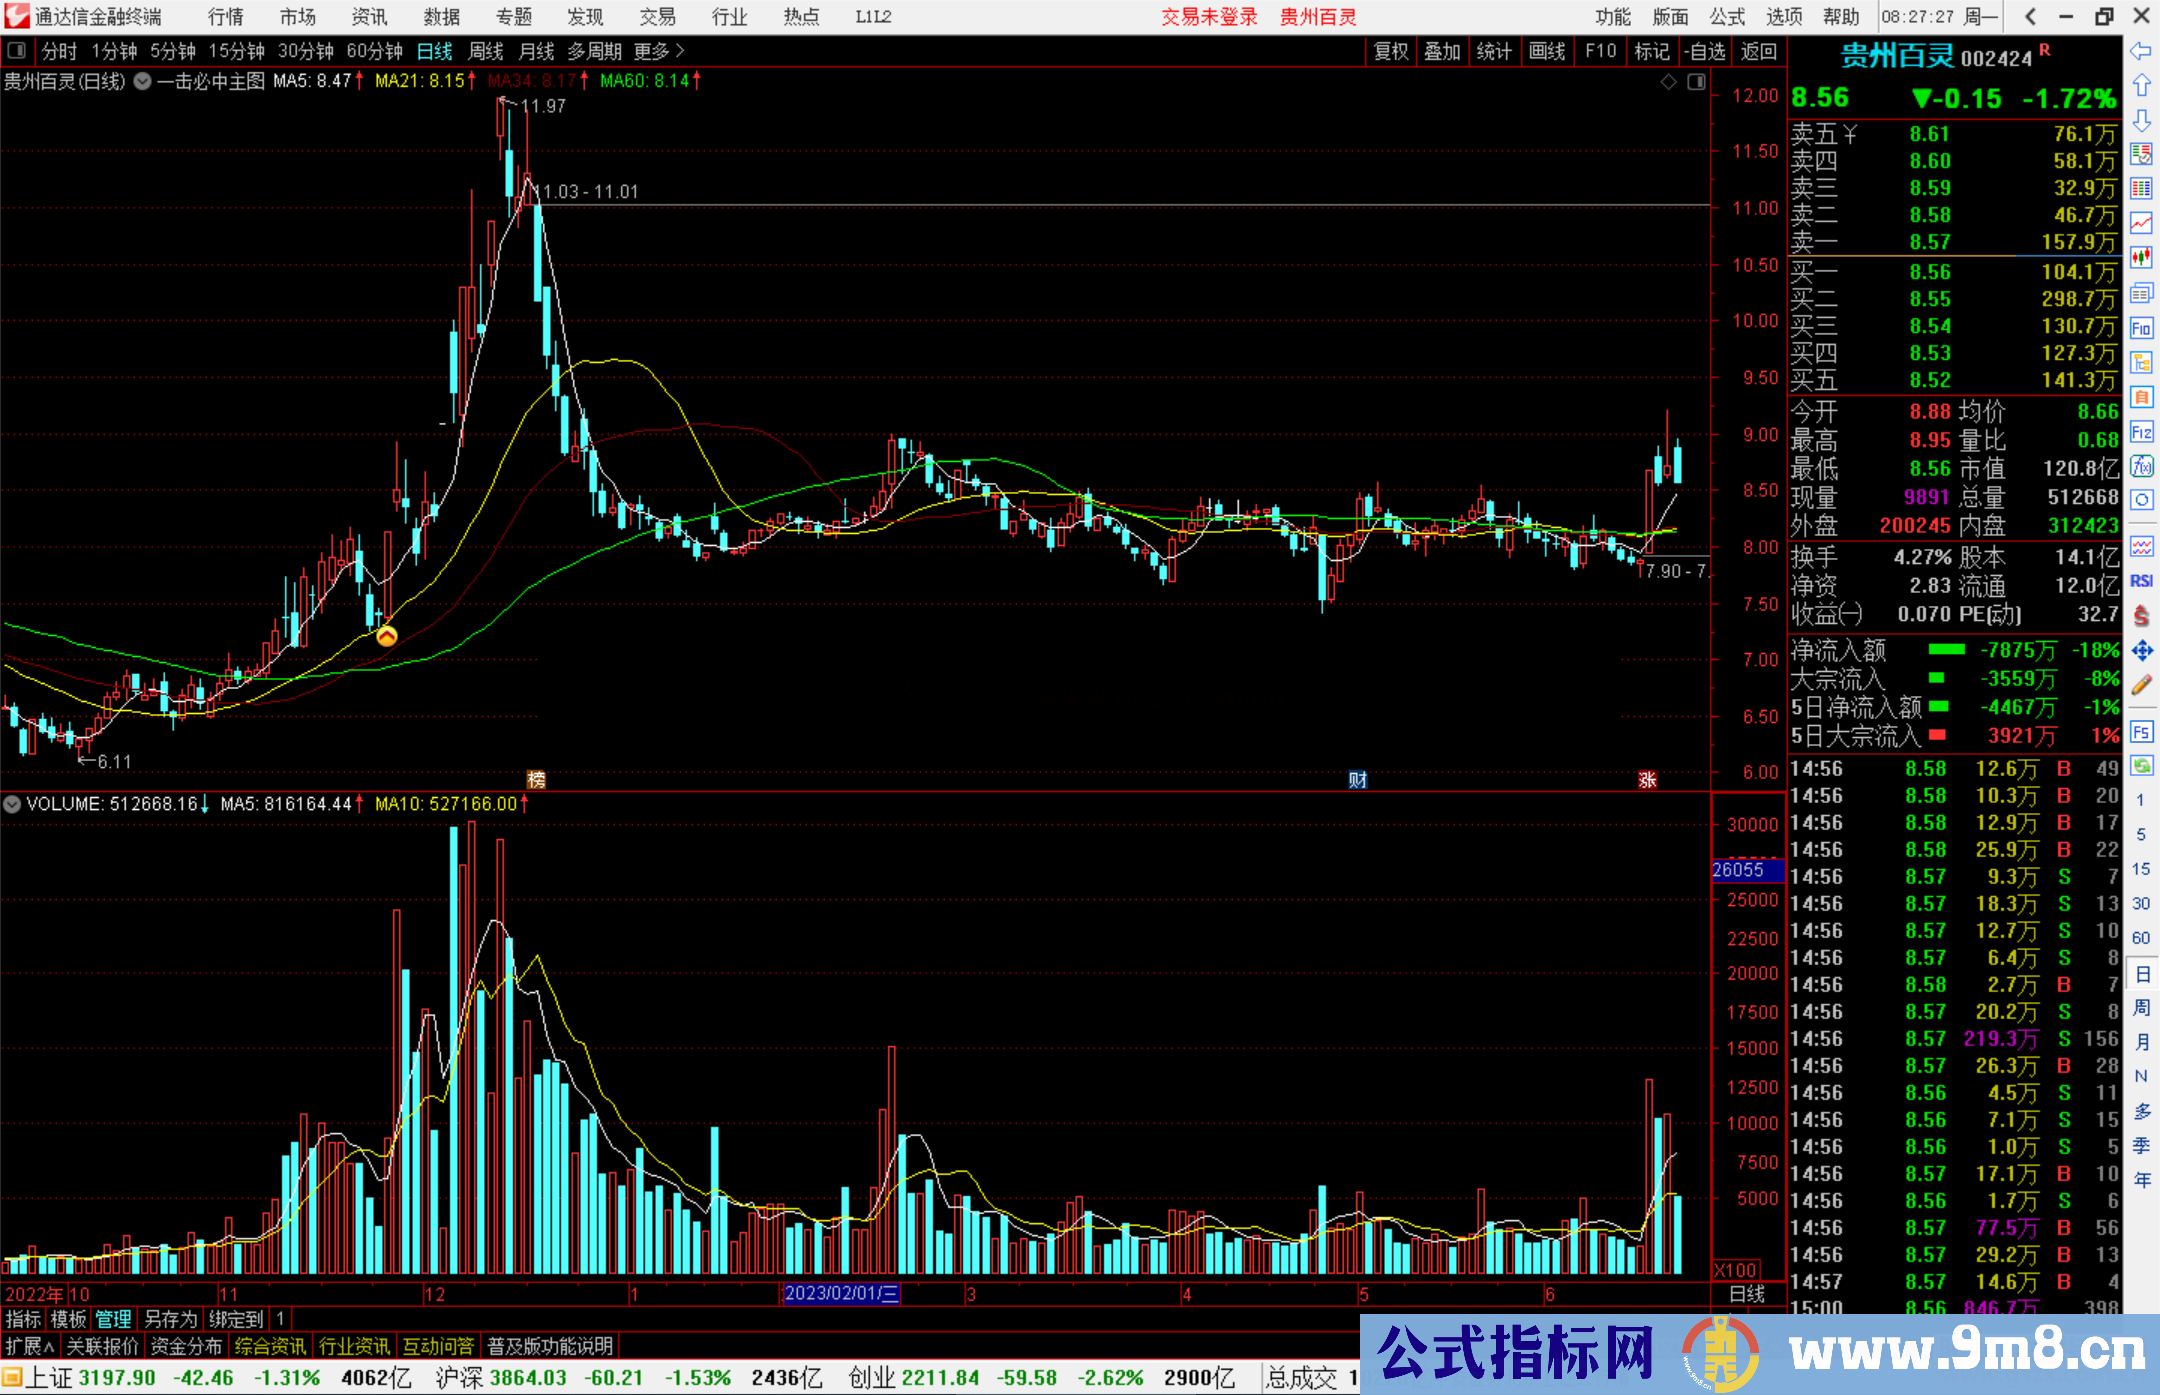Click the RSI indicator icon

pos(2141,581)
